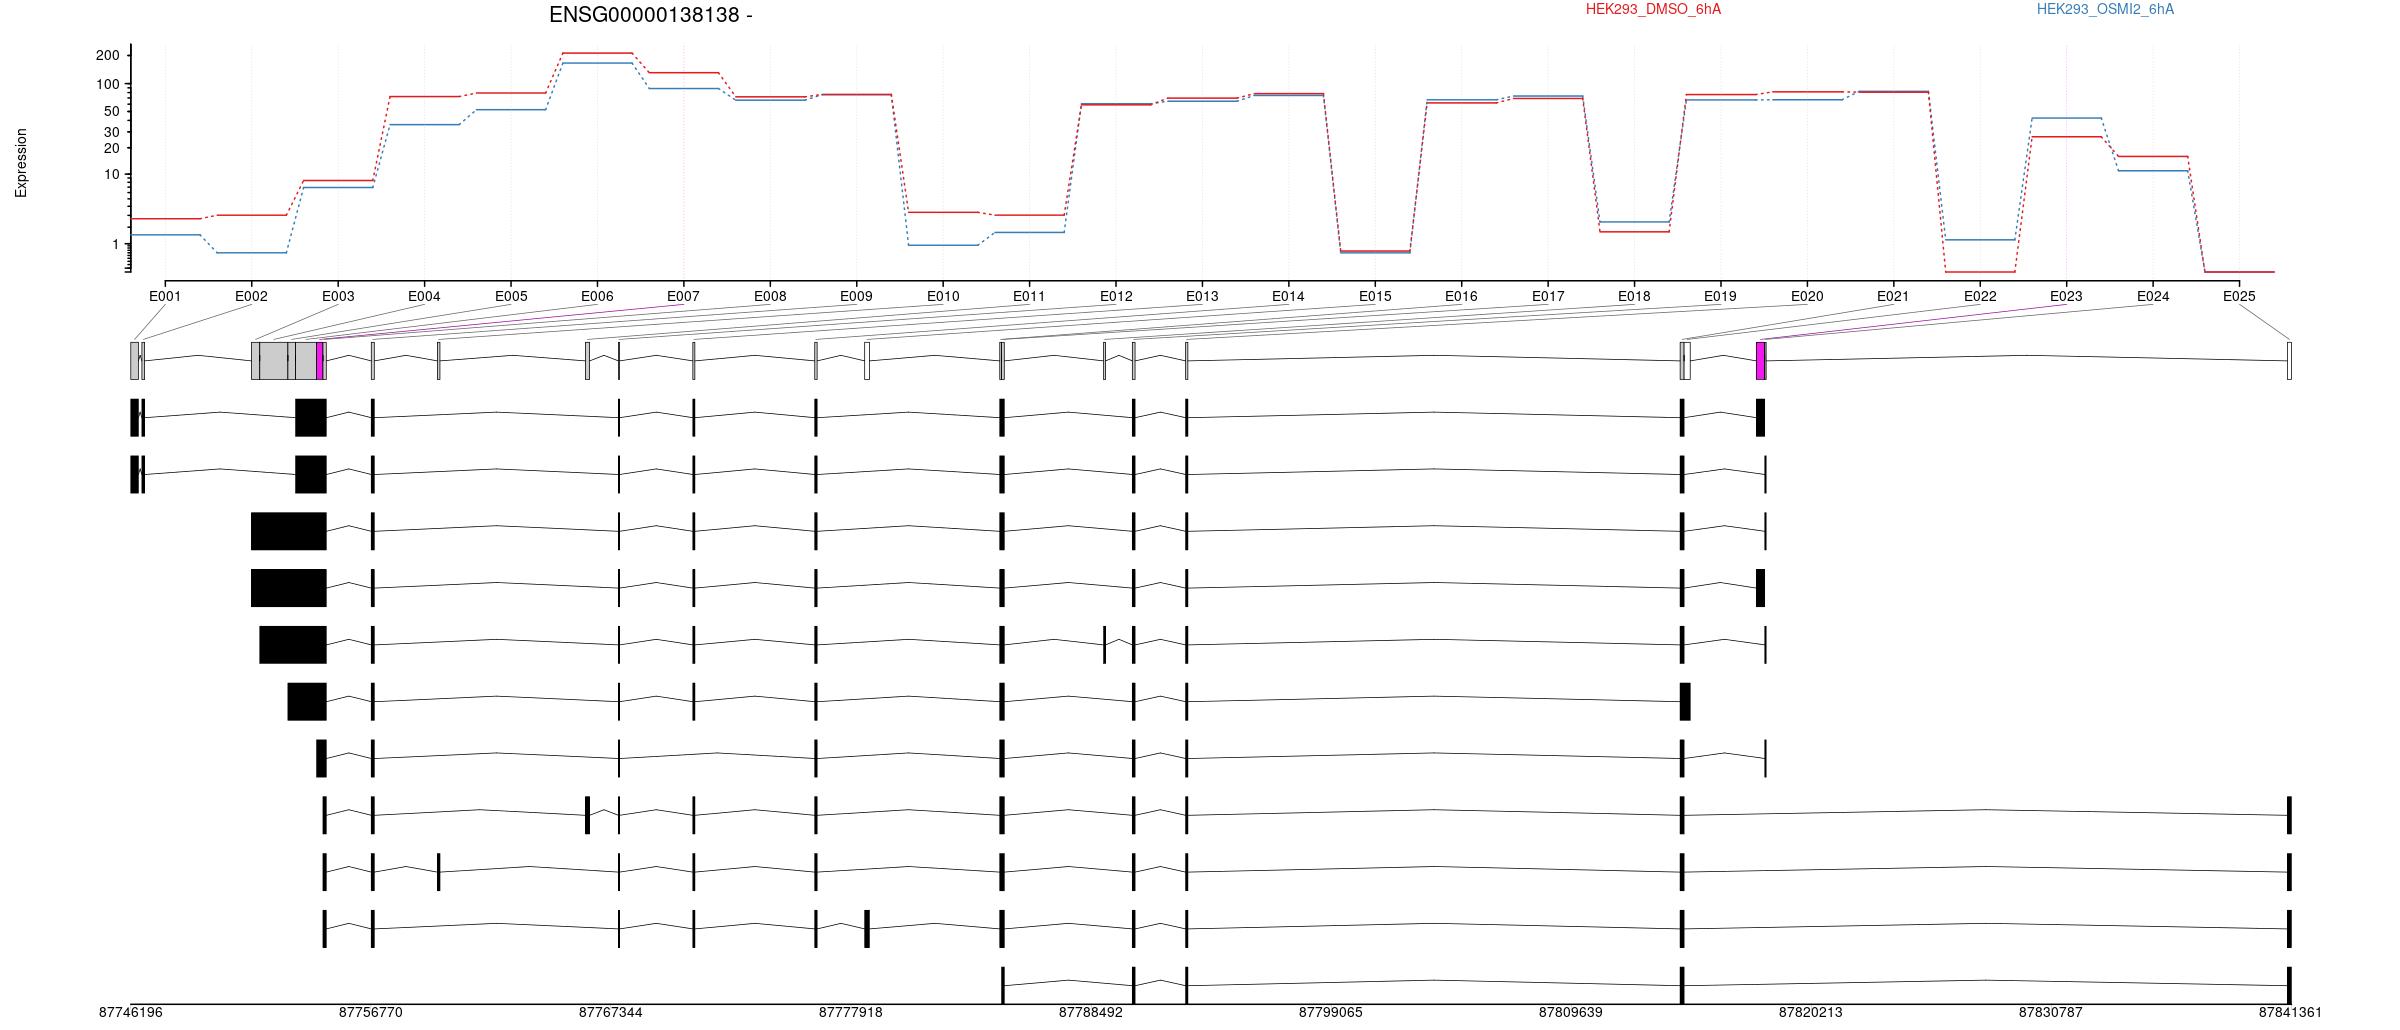The image size is (2400, 1030).
Task: Select exon label E008
Action: (x=770, y=296)
